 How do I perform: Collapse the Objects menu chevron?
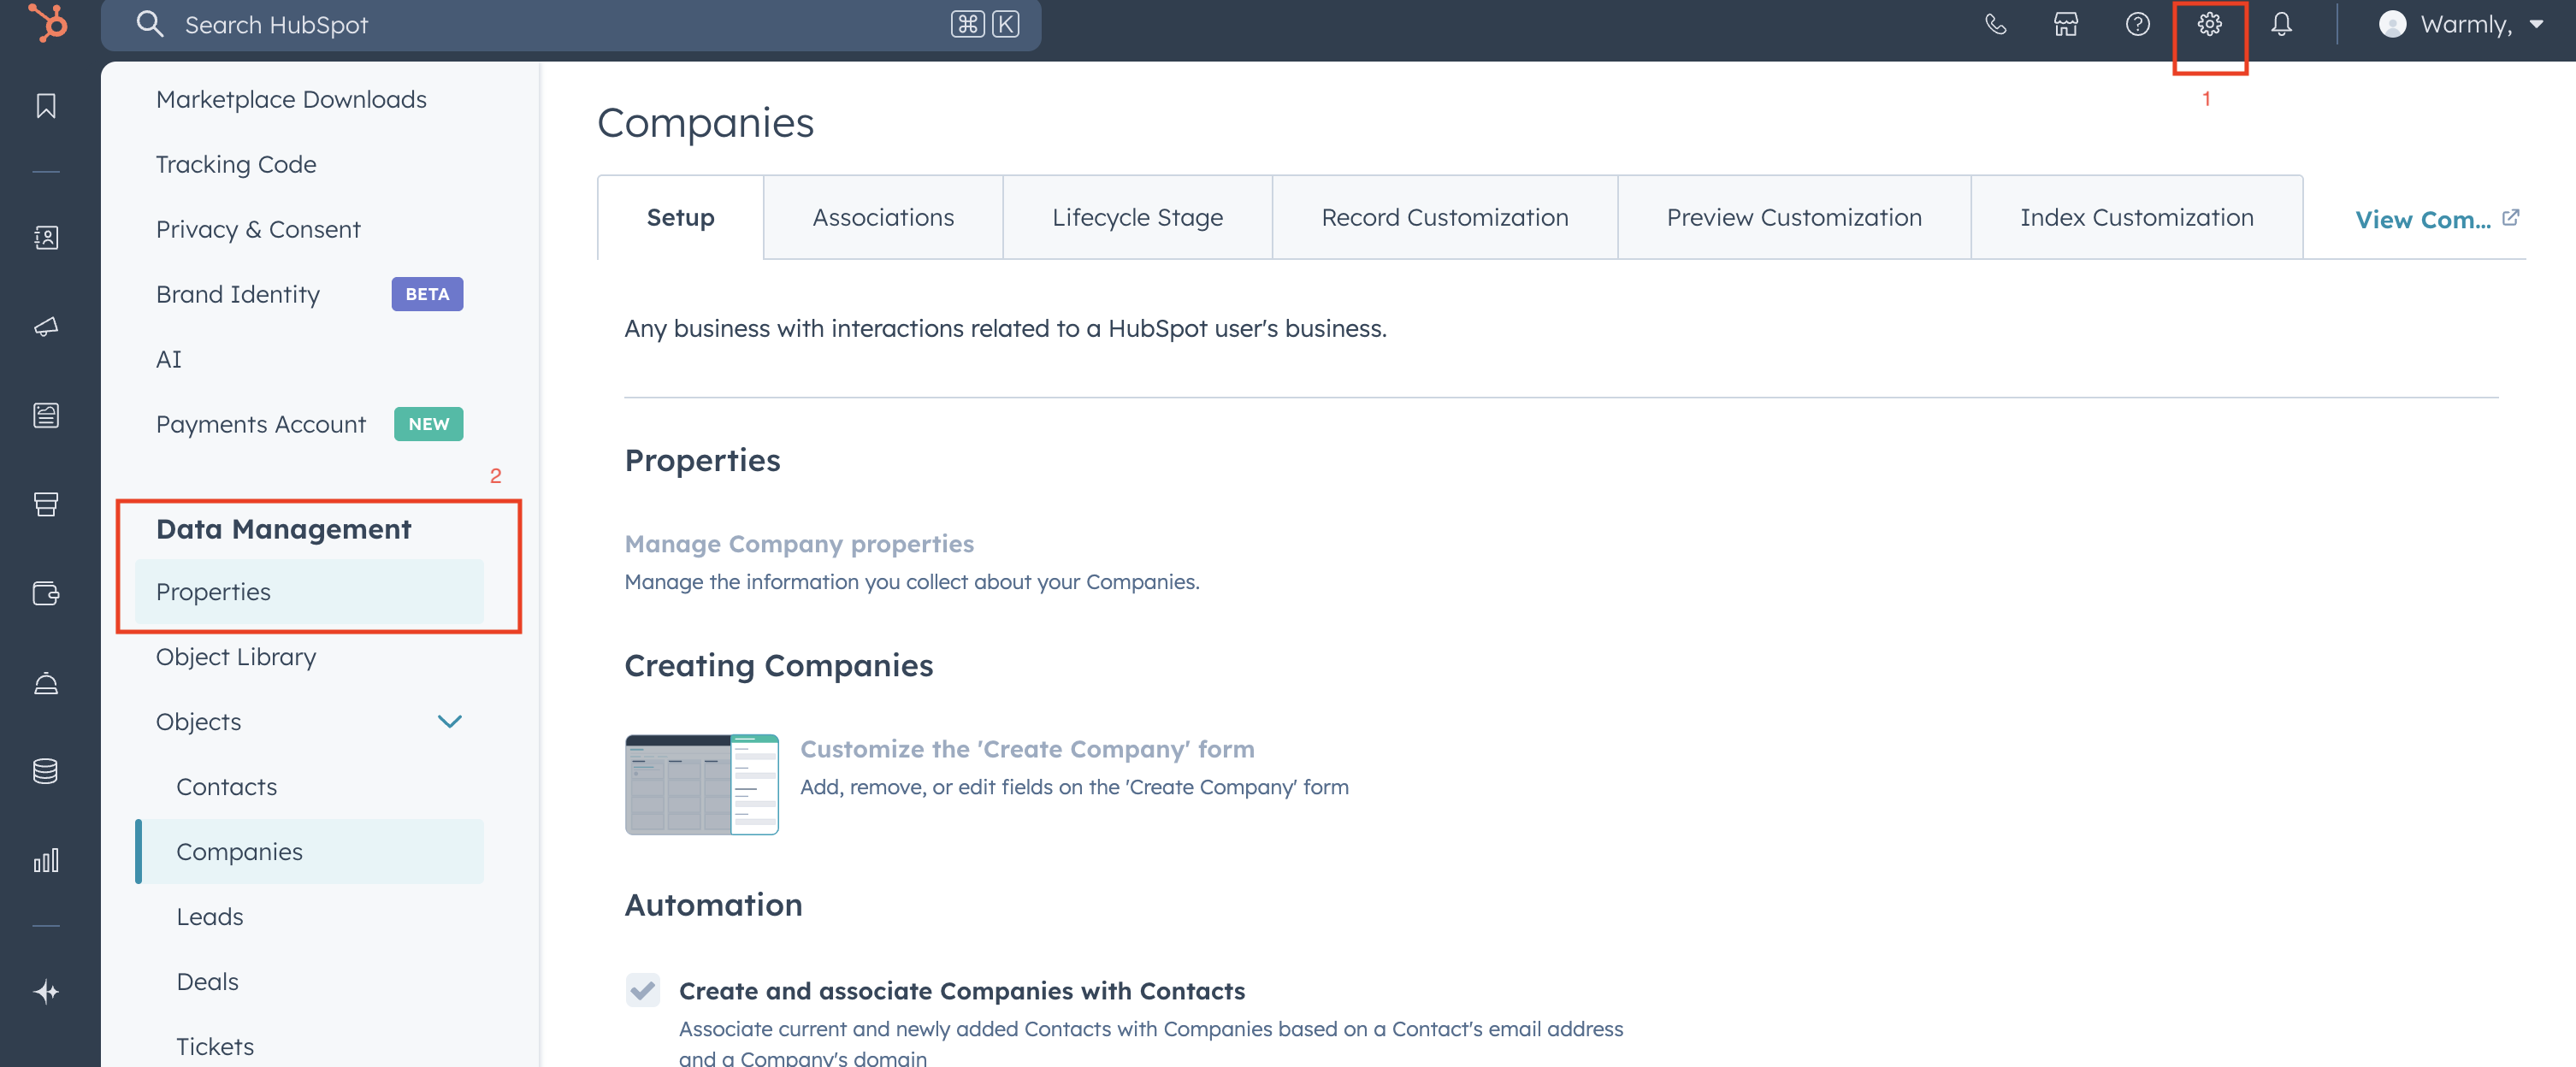(x=450, y=721)
